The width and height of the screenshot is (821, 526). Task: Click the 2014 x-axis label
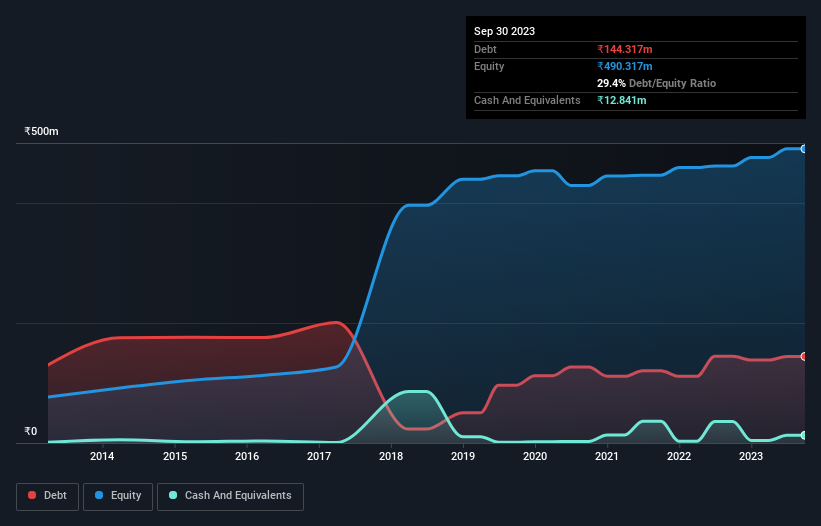[102, 456]
